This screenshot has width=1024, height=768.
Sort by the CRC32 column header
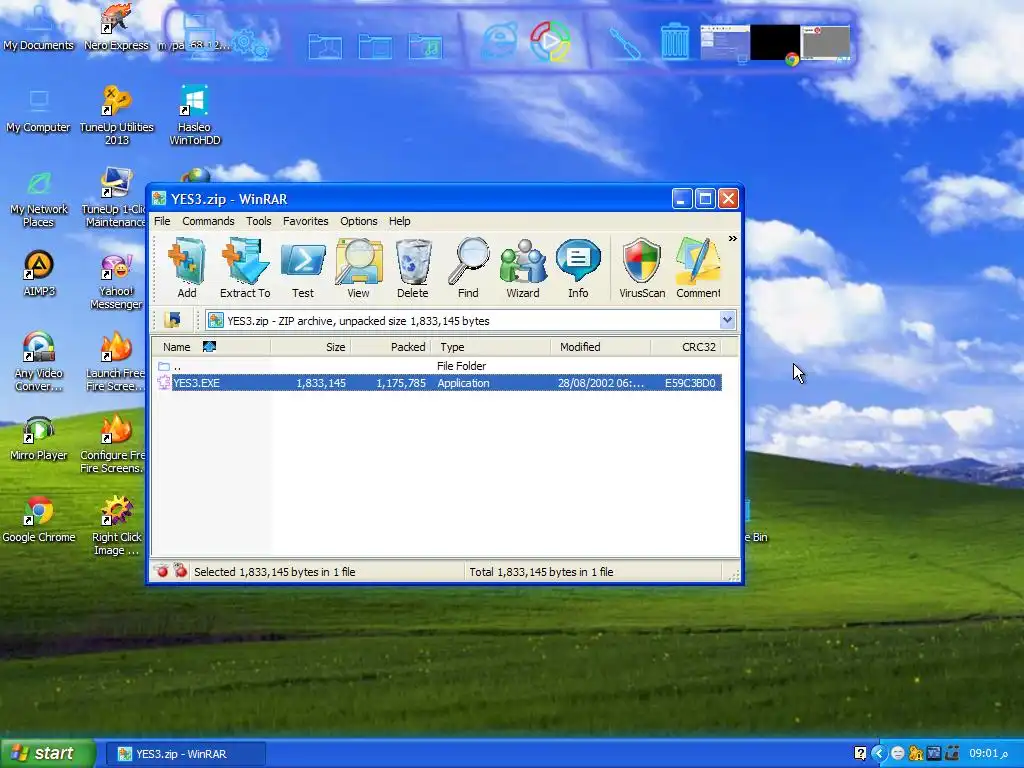point(686,347)
